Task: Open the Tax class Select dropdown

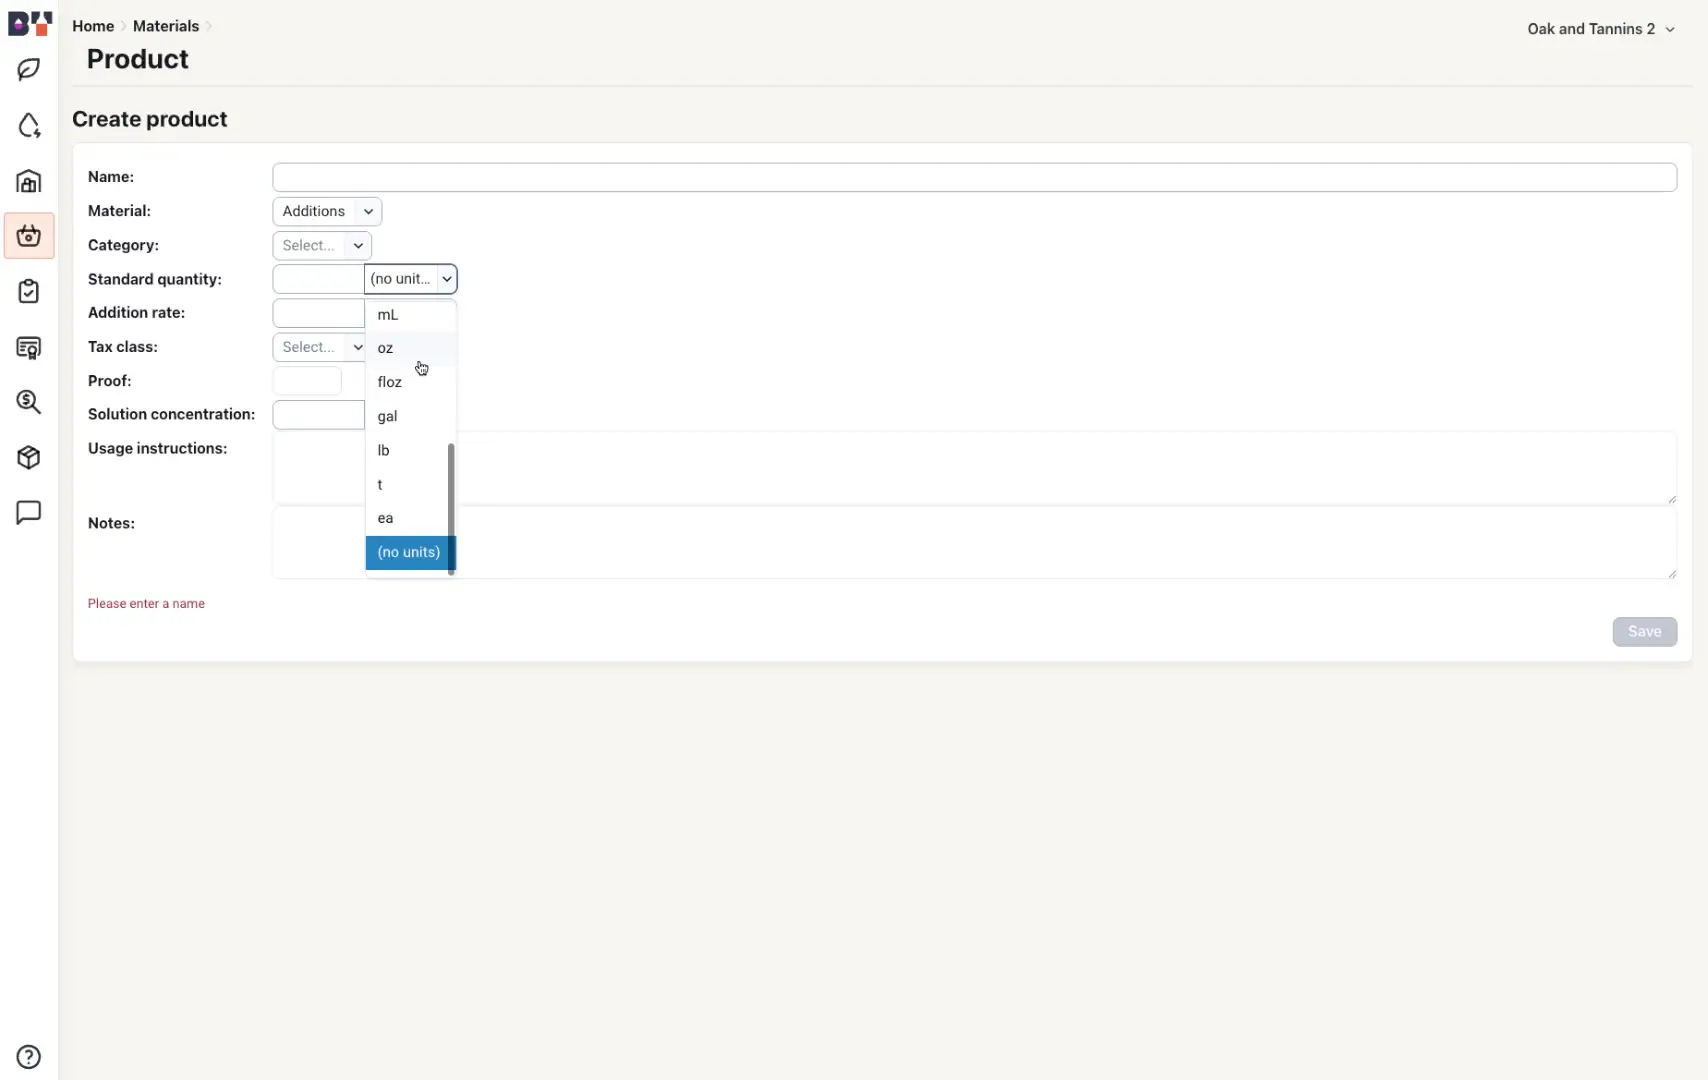Action: click(x=319, y=347)
